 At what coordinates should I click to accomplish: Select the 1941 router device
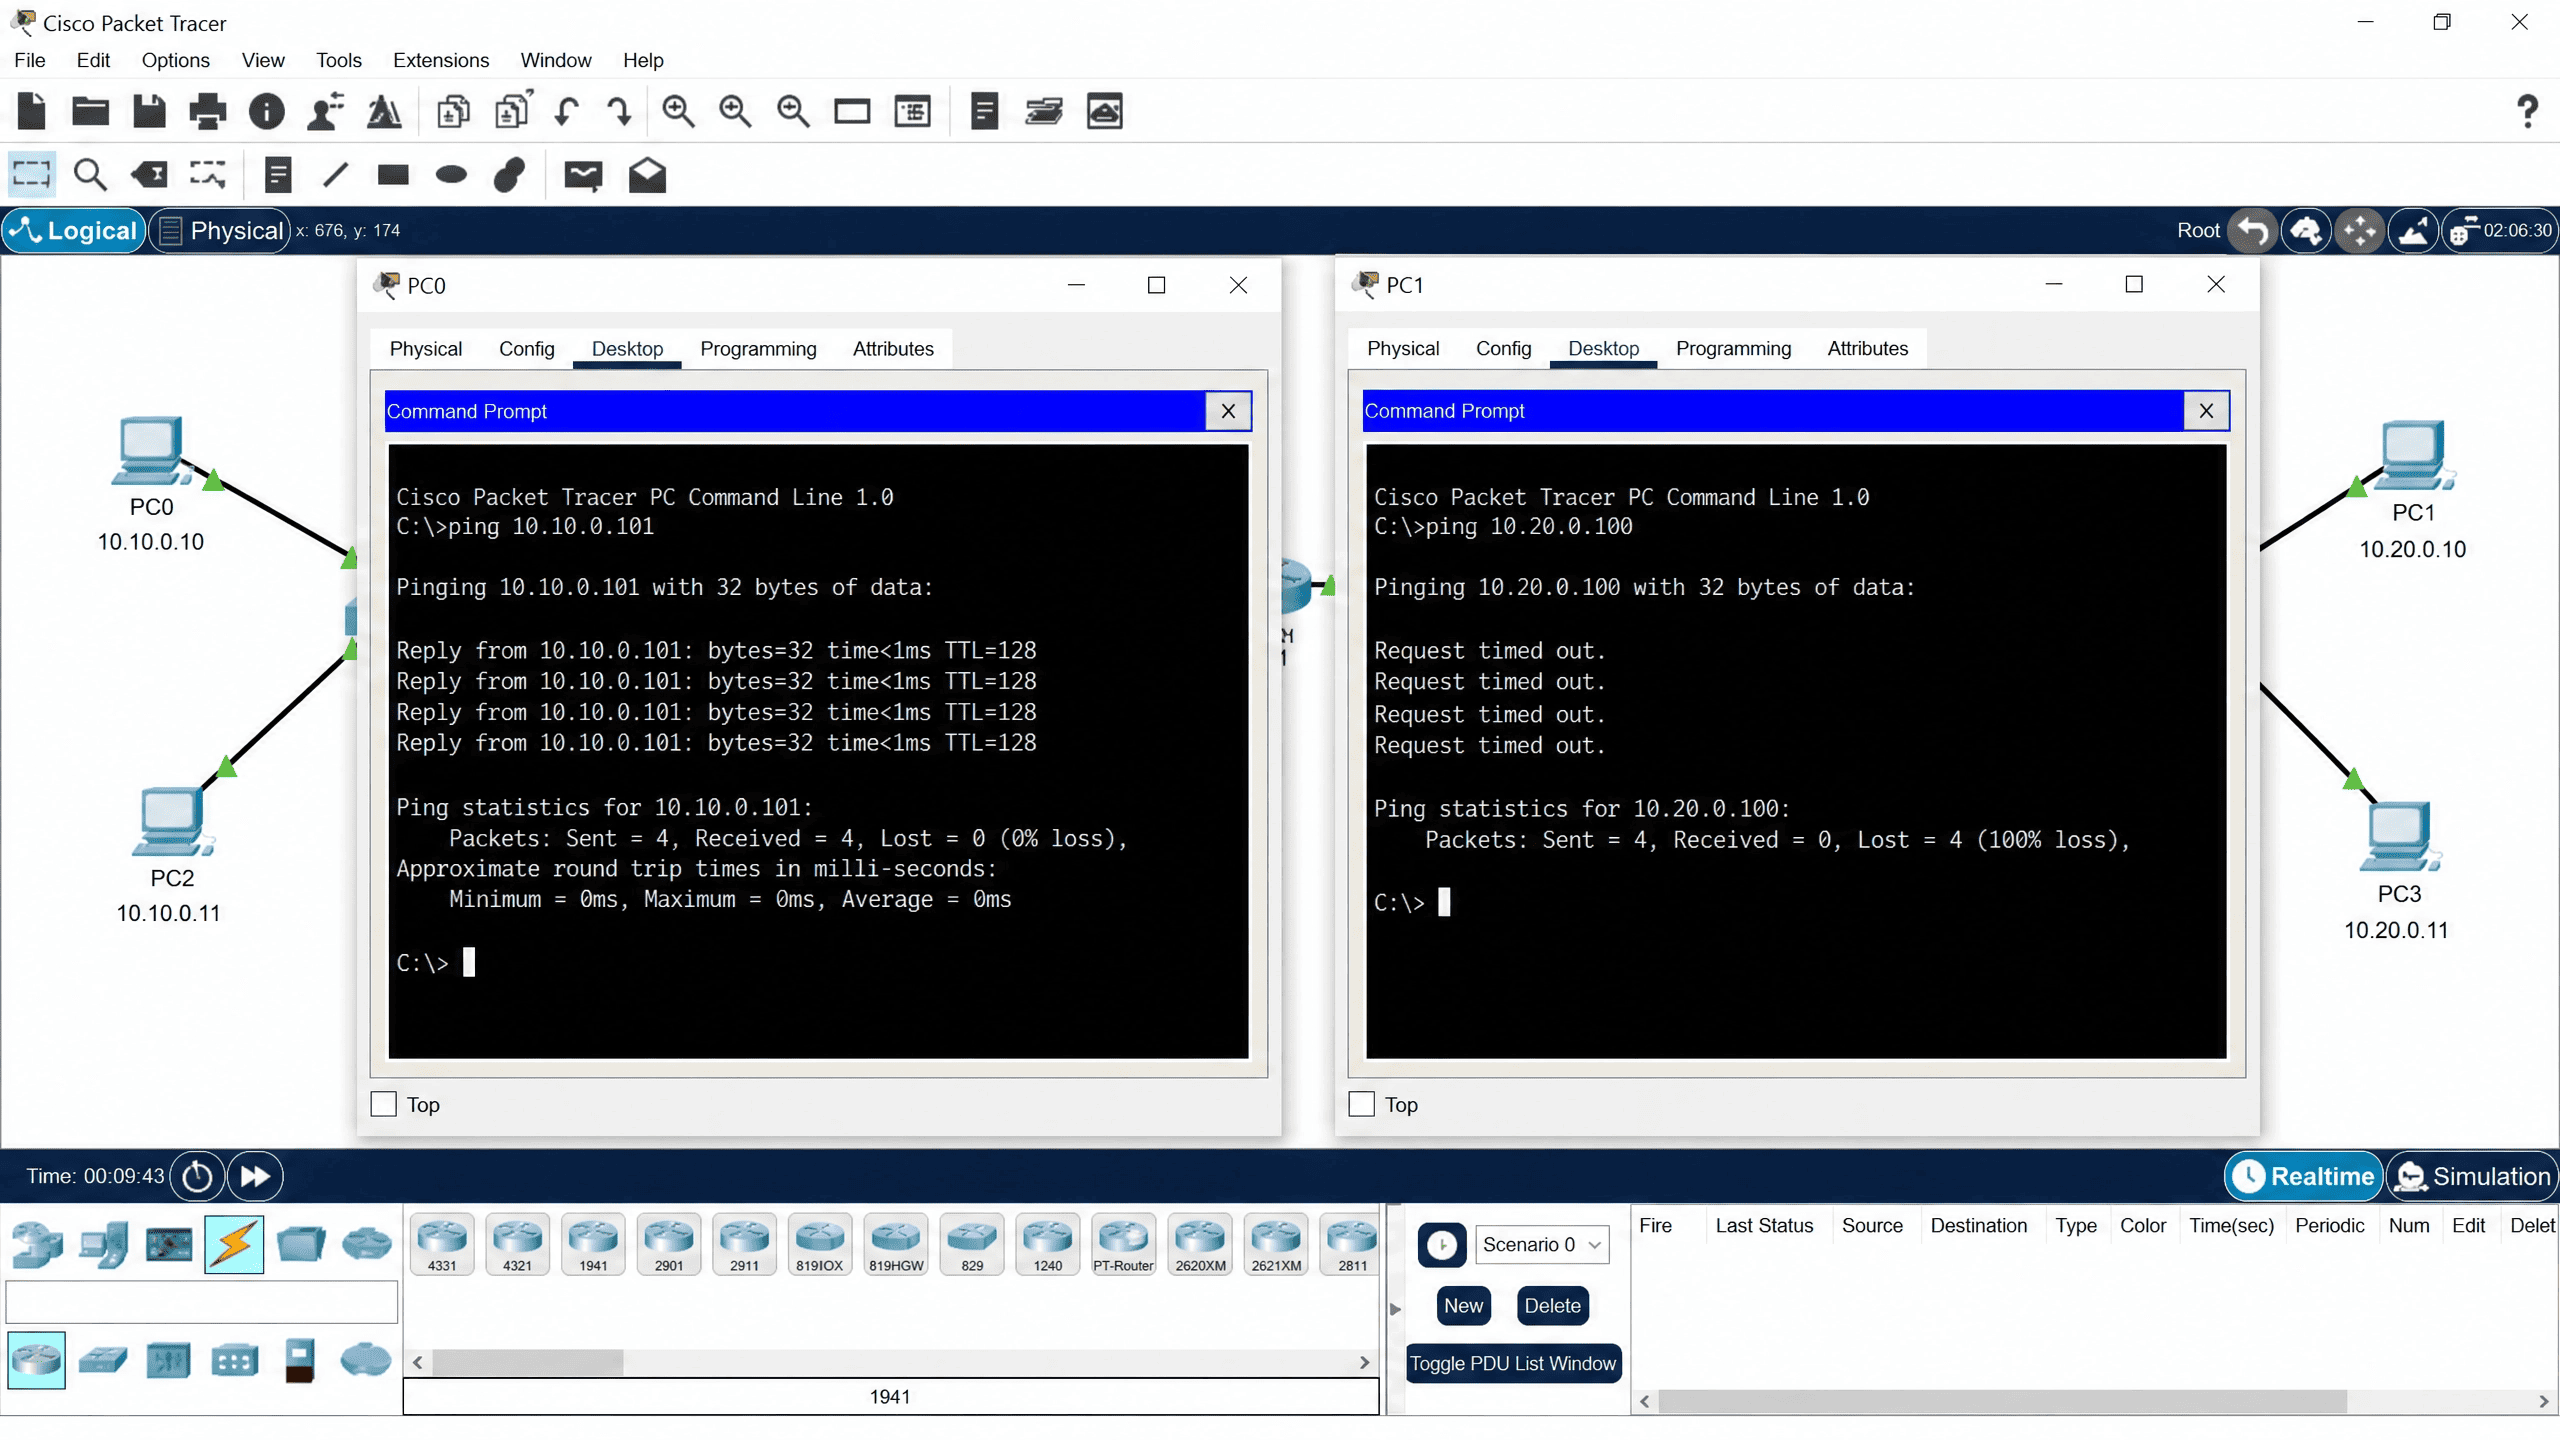[593, 1244]
